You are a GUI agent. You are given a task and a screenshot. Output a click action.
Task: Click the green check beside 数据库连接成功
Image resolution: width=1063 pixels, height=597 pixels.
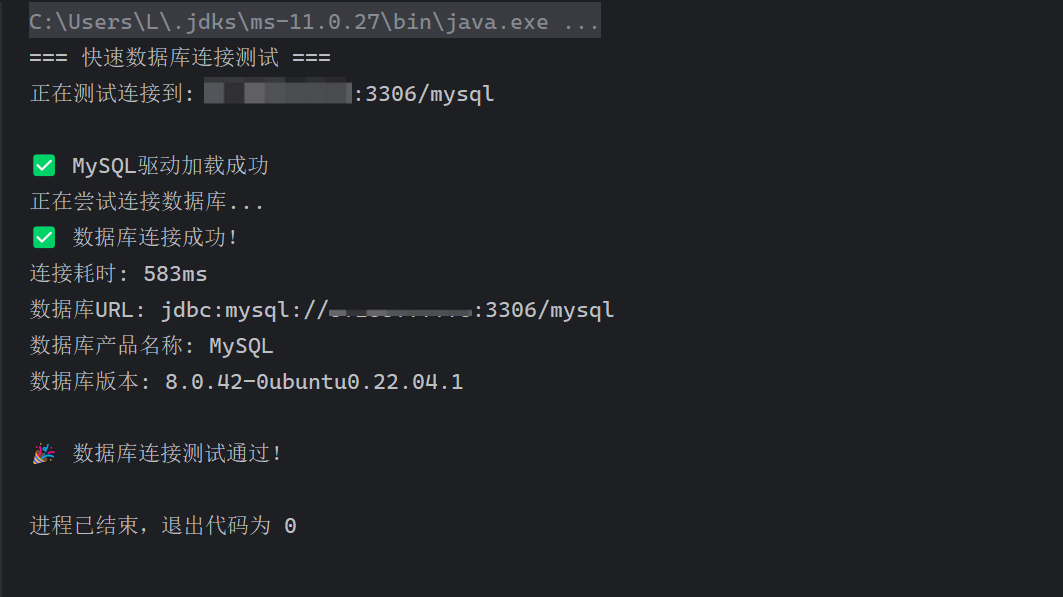click(44, 238)
